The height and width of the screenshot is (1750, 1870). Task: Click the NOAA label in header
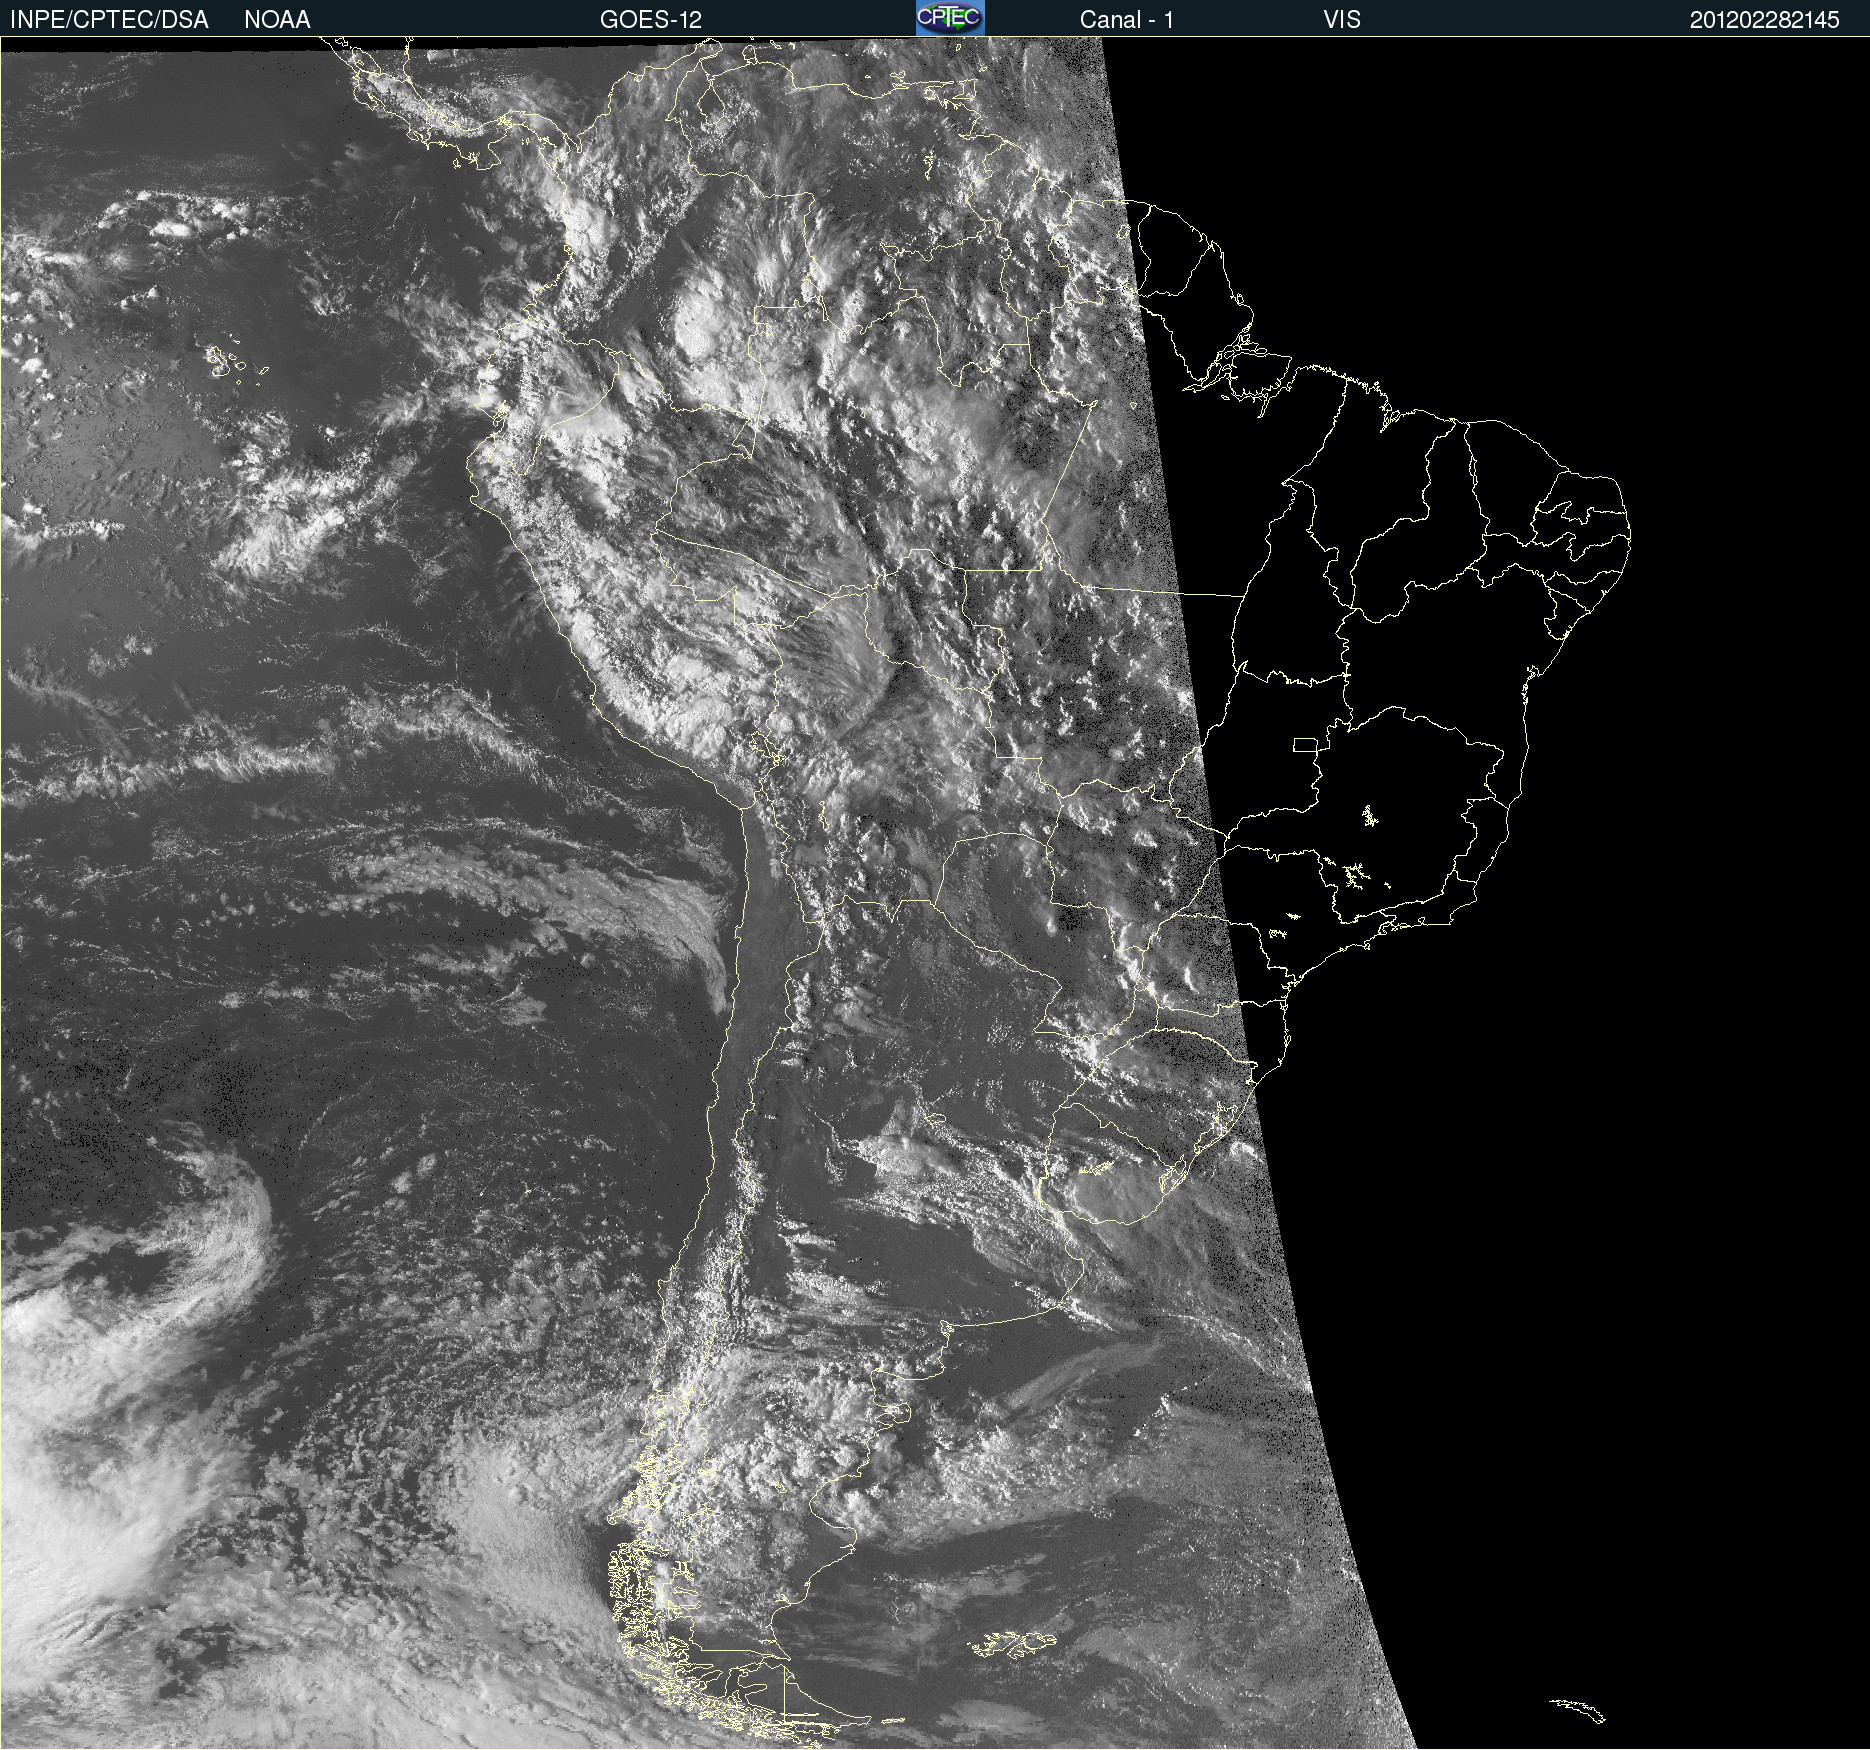click(277, 20)
